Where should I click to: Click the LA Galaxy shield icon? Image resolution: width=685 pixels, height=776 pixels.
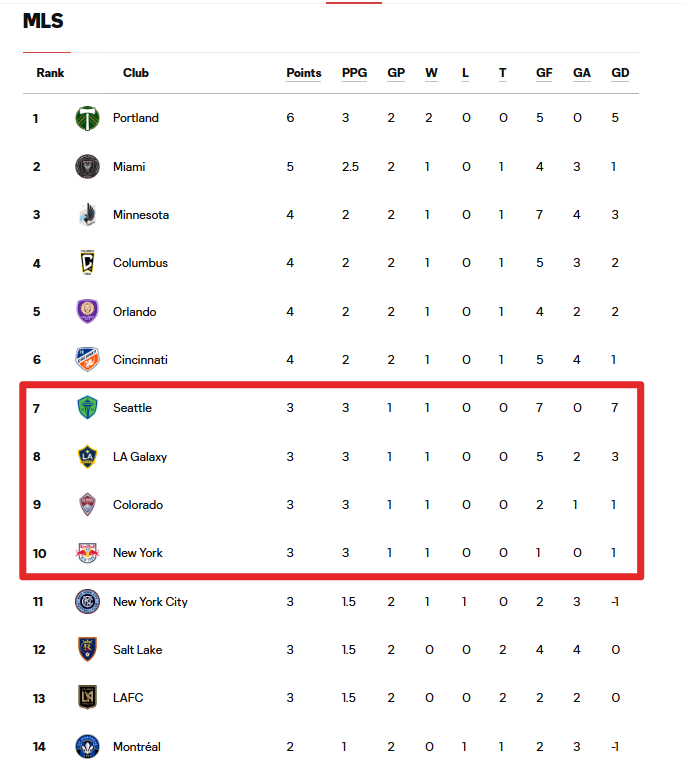click(x=87, y=456)
